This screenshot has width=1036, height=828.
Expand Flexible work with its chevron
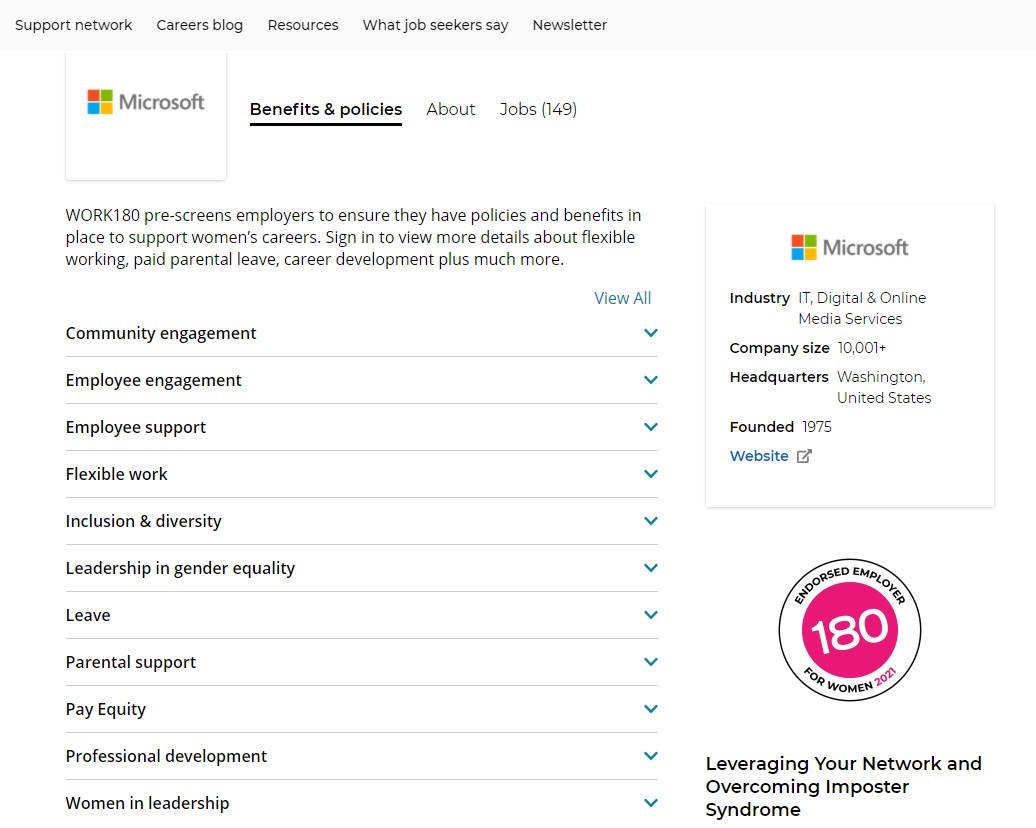pos(651,474)
